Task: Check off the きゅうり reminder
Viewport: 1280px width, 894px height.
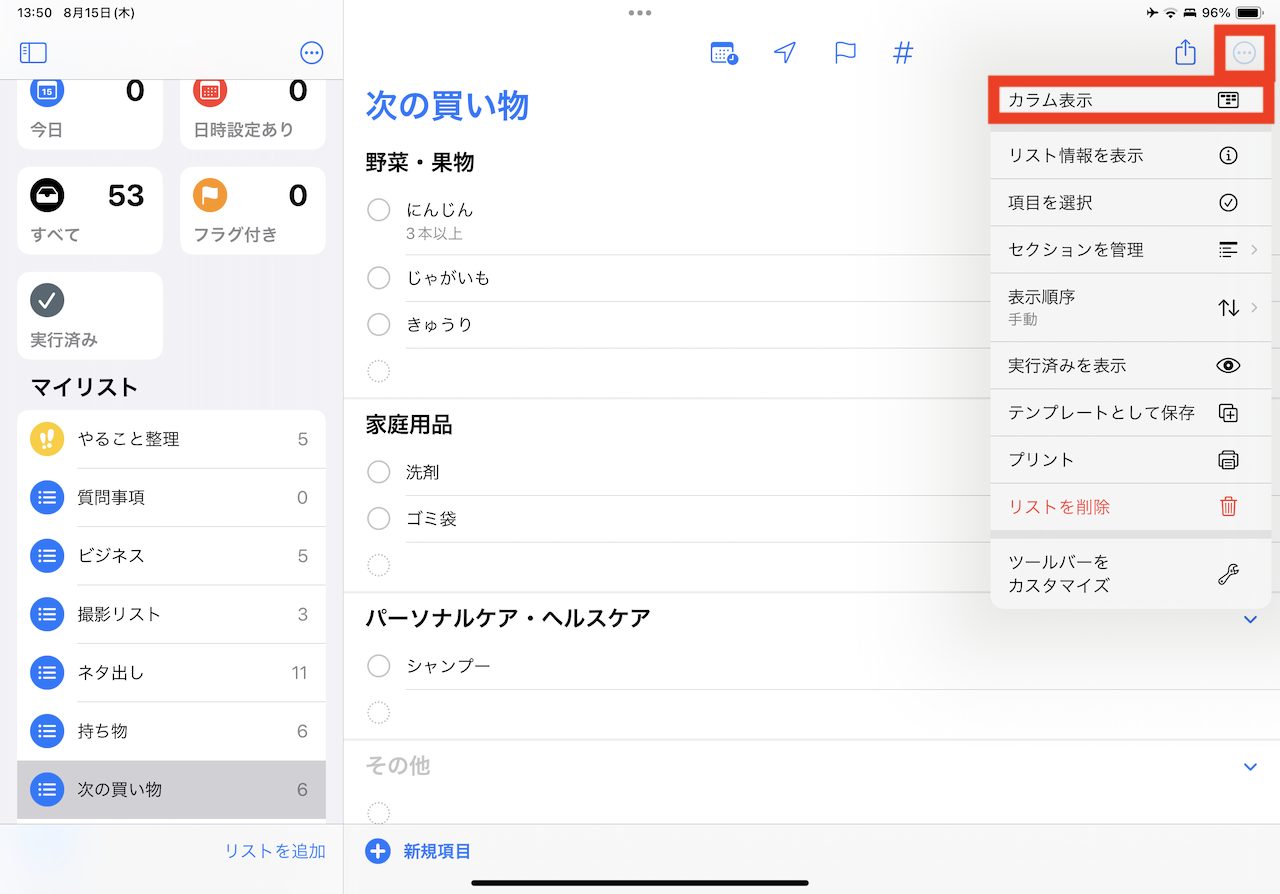Action: pyautogui.click(x=379, y=324)
